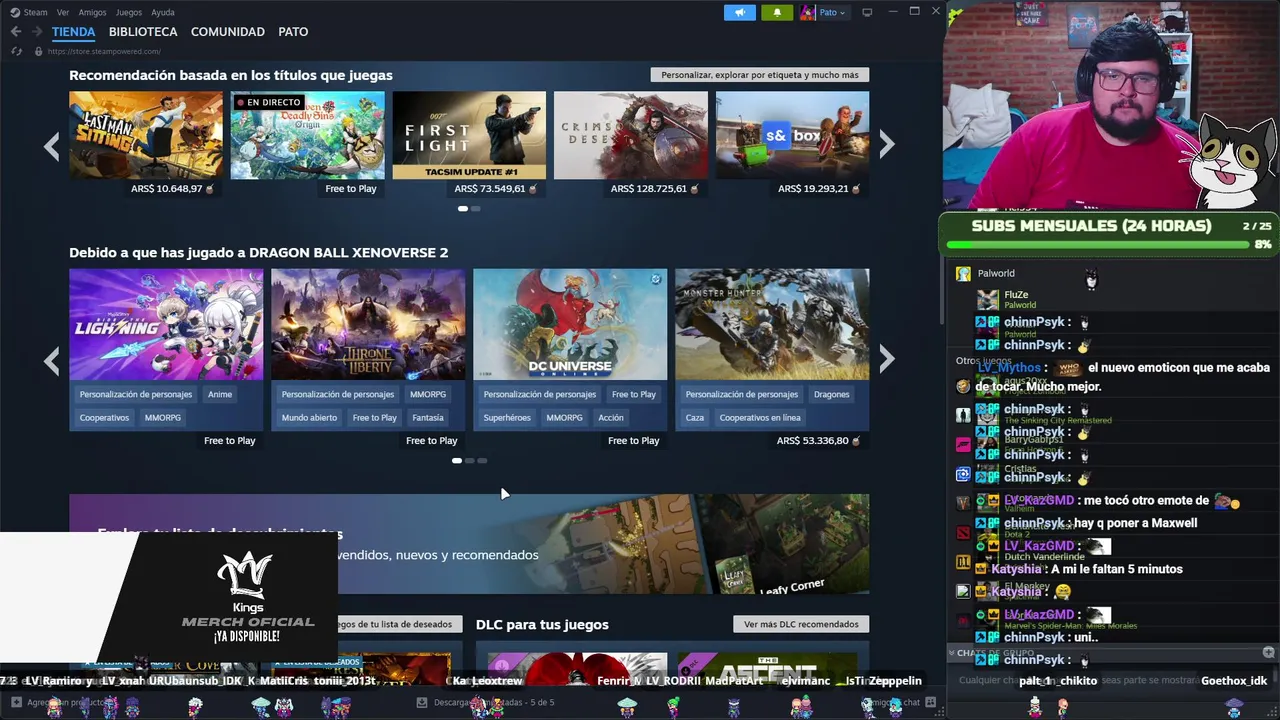
Task: Click the Mundo abierto tag
Action: click(309, 417)
